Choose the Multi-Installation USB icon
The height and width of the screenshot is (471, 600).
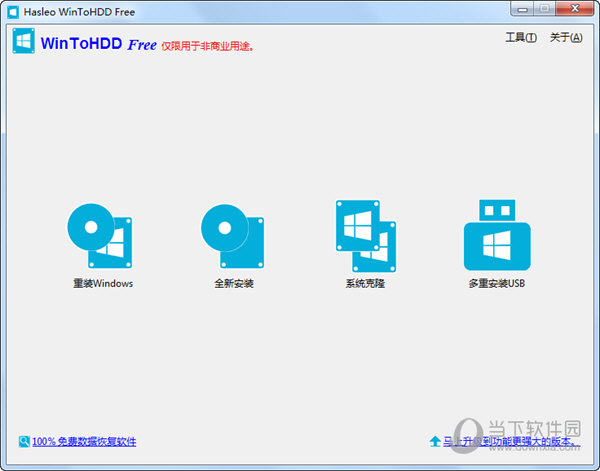(497, 235)
